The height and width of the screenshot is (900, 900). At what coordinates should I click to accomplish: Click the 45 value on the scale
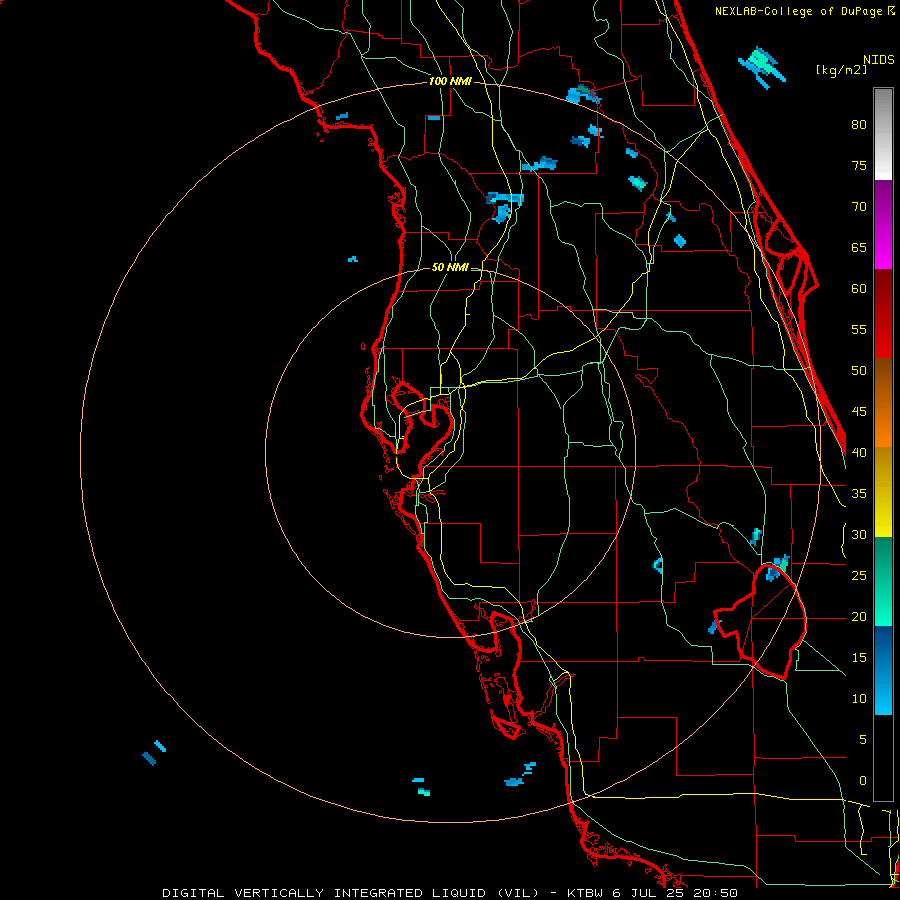point(859,412)
